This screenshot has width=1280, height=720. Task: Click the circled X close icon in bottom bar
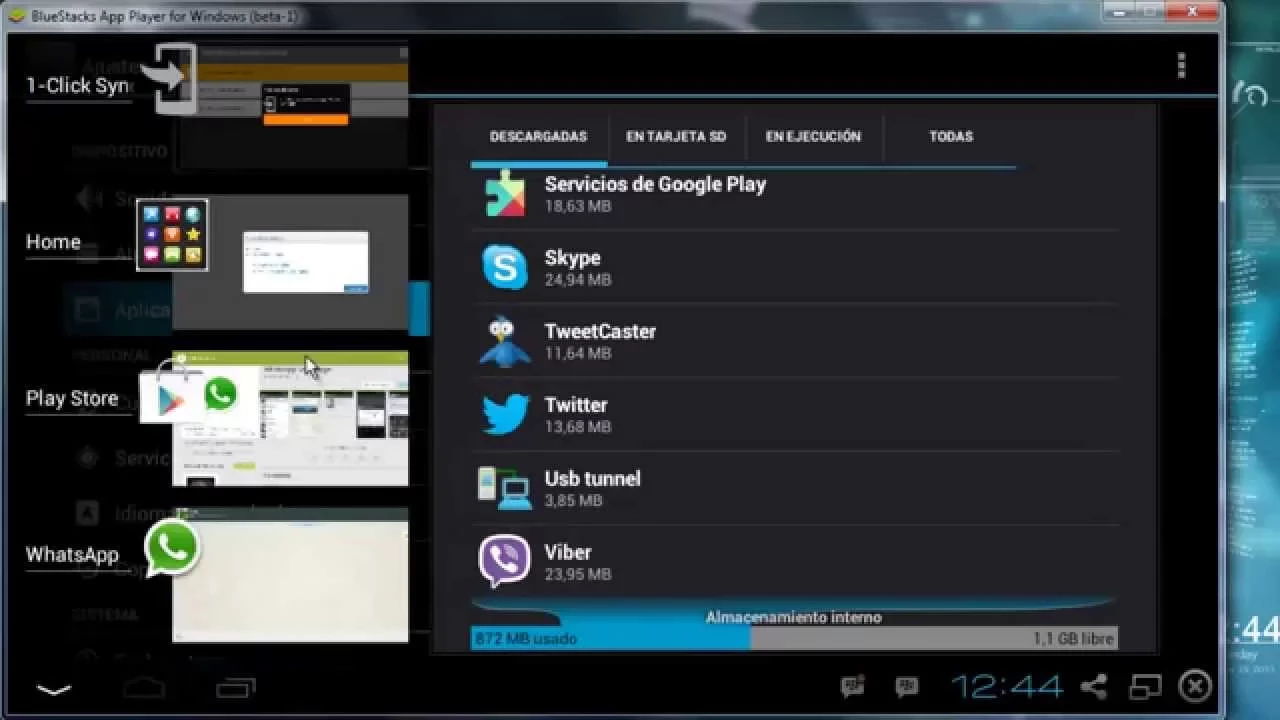(x=1195, y=686)
